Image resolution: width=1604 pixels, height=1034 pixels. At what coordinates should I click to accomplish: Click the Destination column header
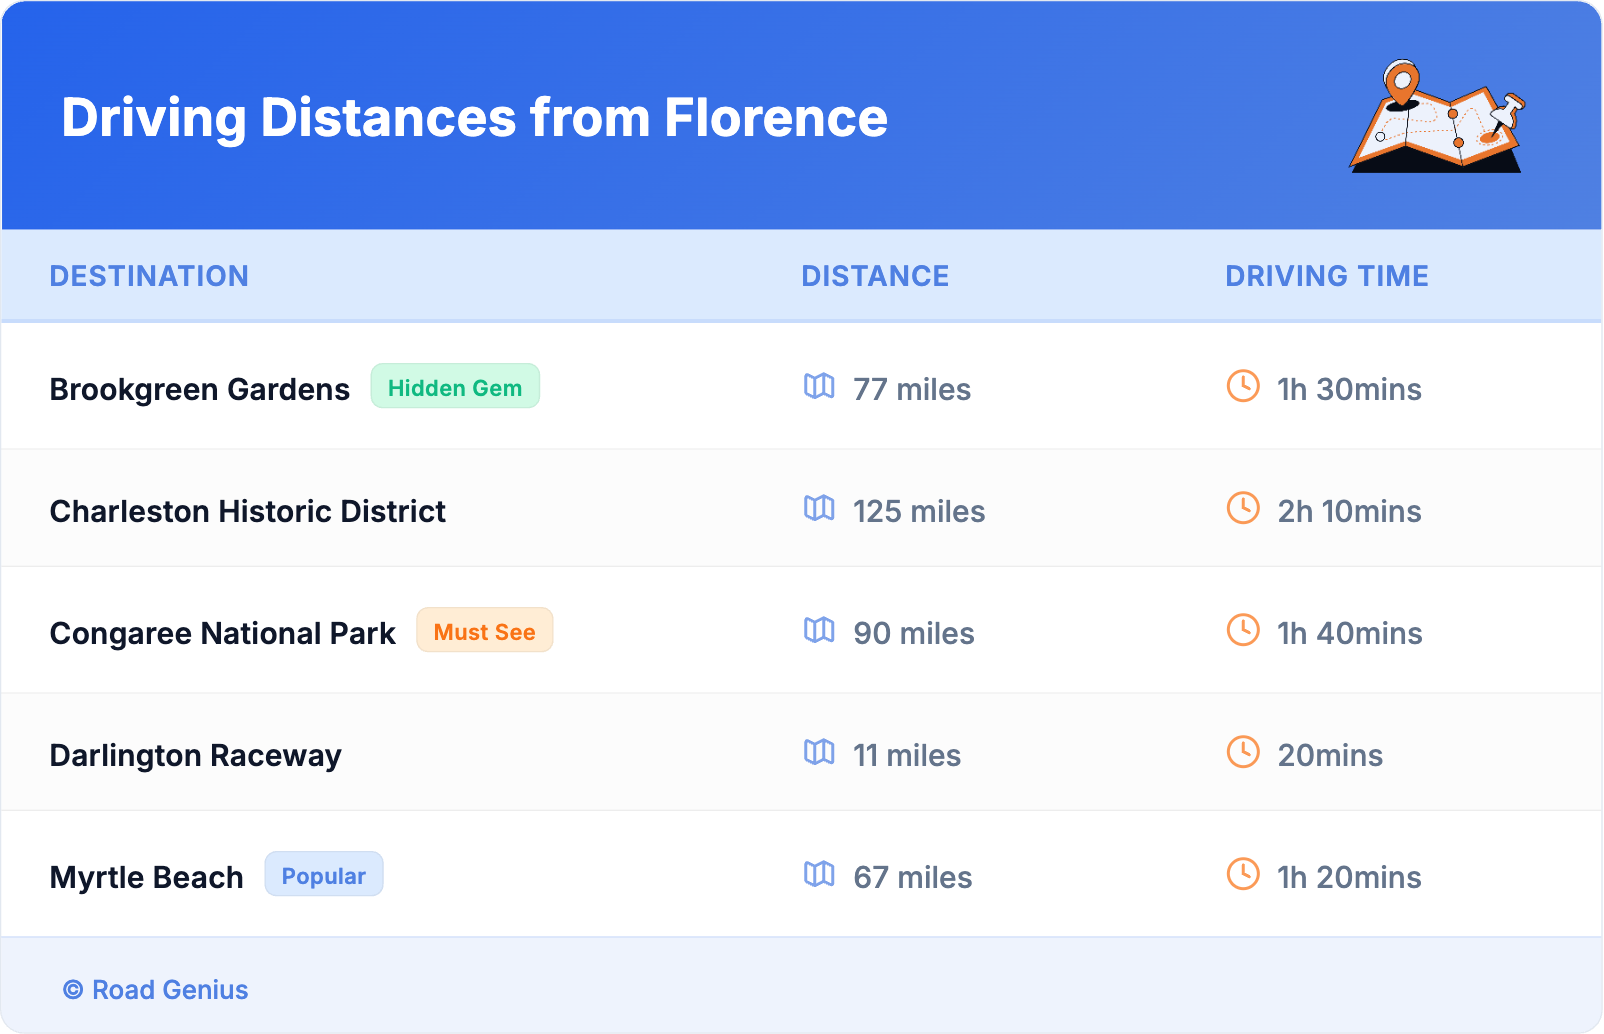click(x=149, y=276)
